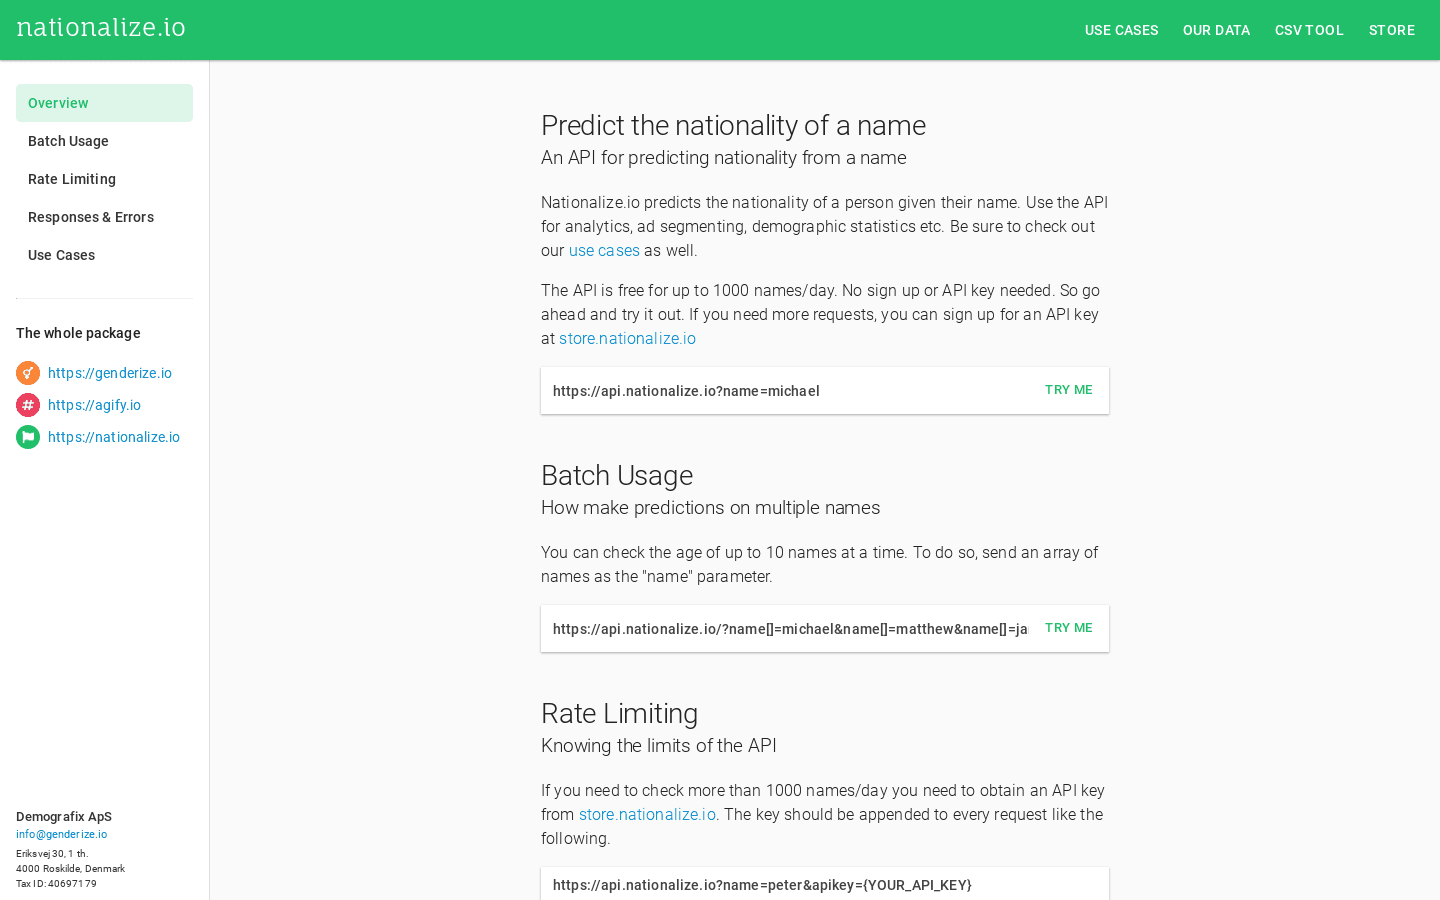Open the Store navigation item
This screenshot has width=1440, height=900.
(1391, 30)
